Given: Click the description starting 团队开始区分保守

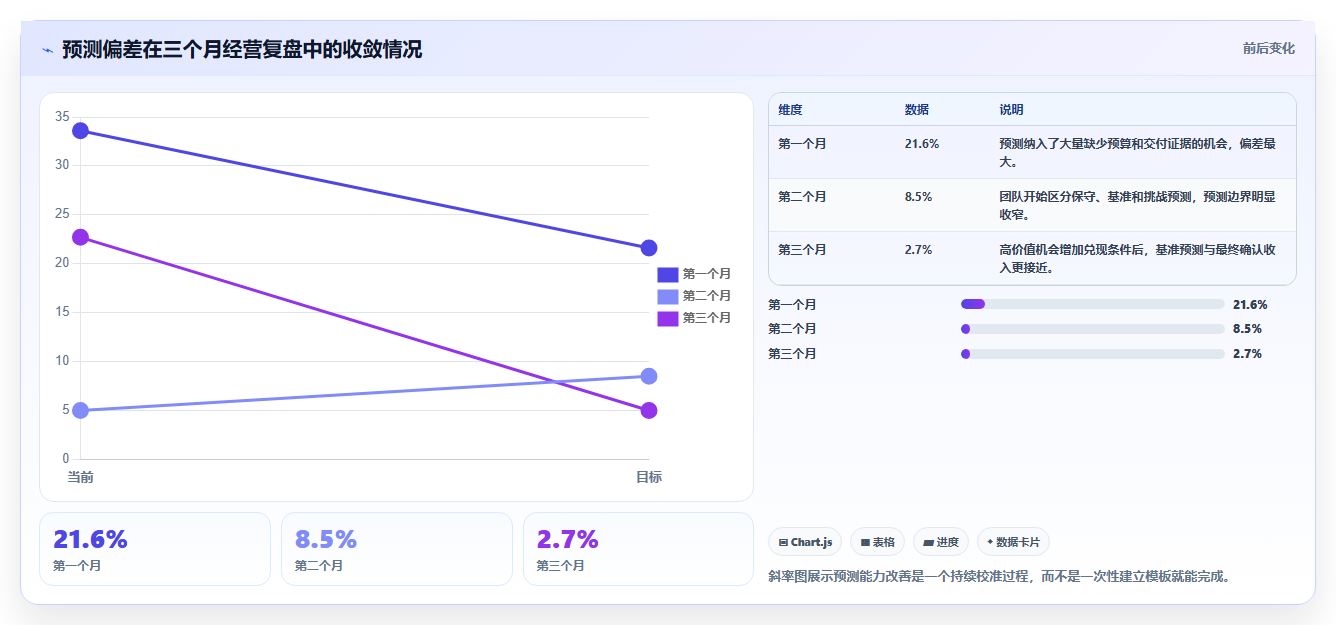Looking at the screenshot, I should coord(1137,205).
